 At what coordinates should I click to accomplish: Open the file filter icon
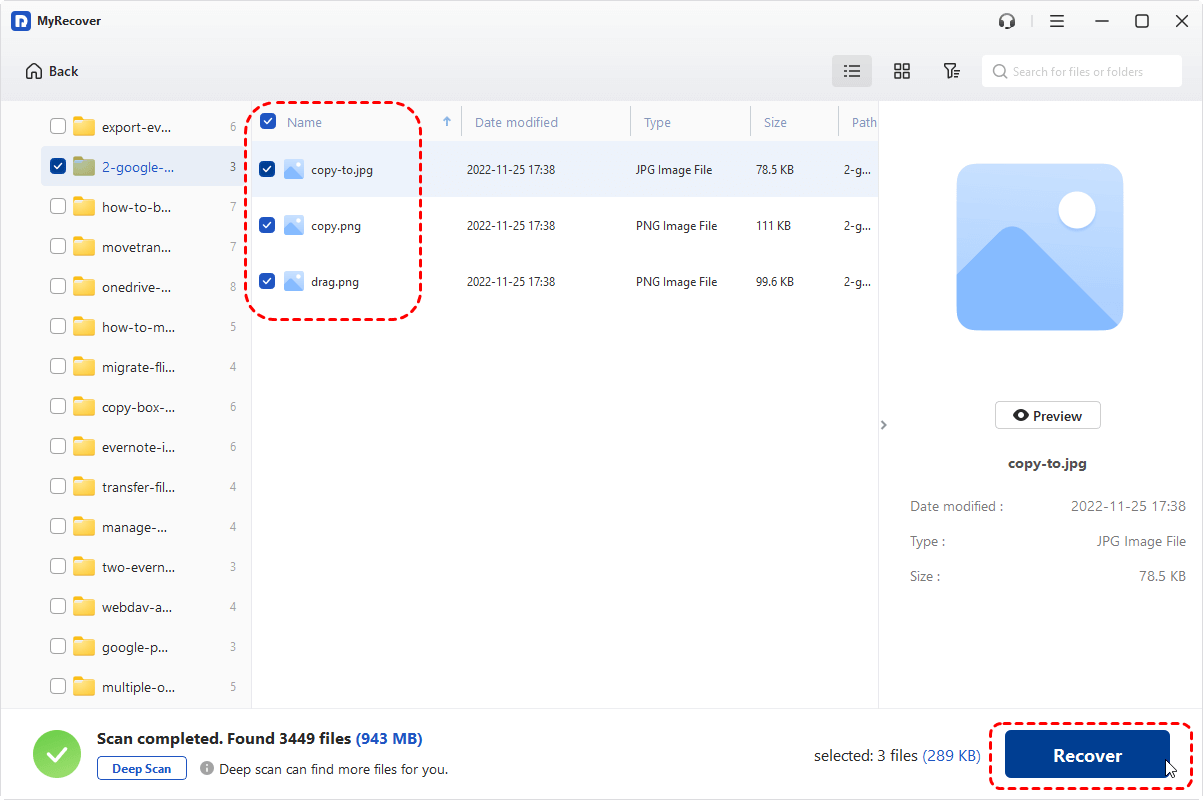(x=951, y=71)
